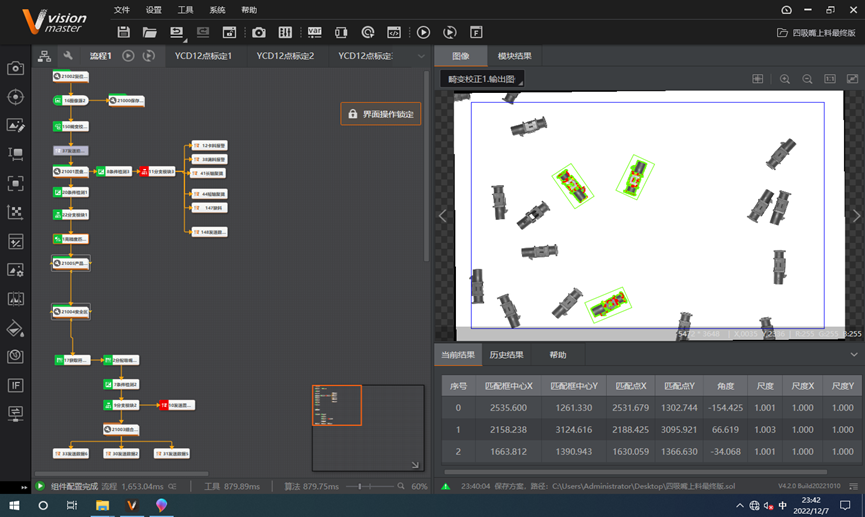
Task: Open the communication management toolbar icon
Action: pos(341,33)
